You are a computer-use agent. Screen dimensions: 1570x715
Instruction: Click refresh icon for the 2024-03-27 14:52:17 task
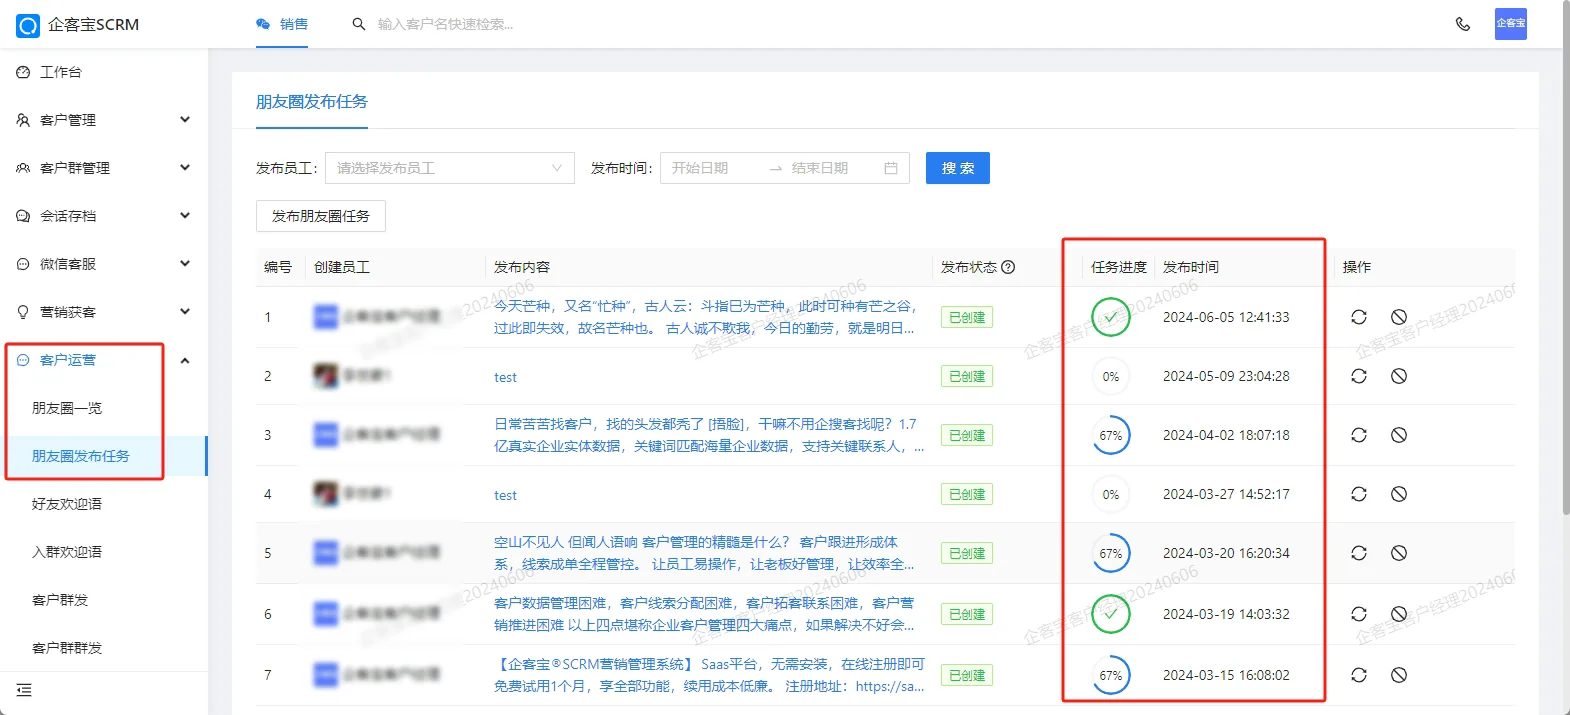click(x=1359, y=494)
